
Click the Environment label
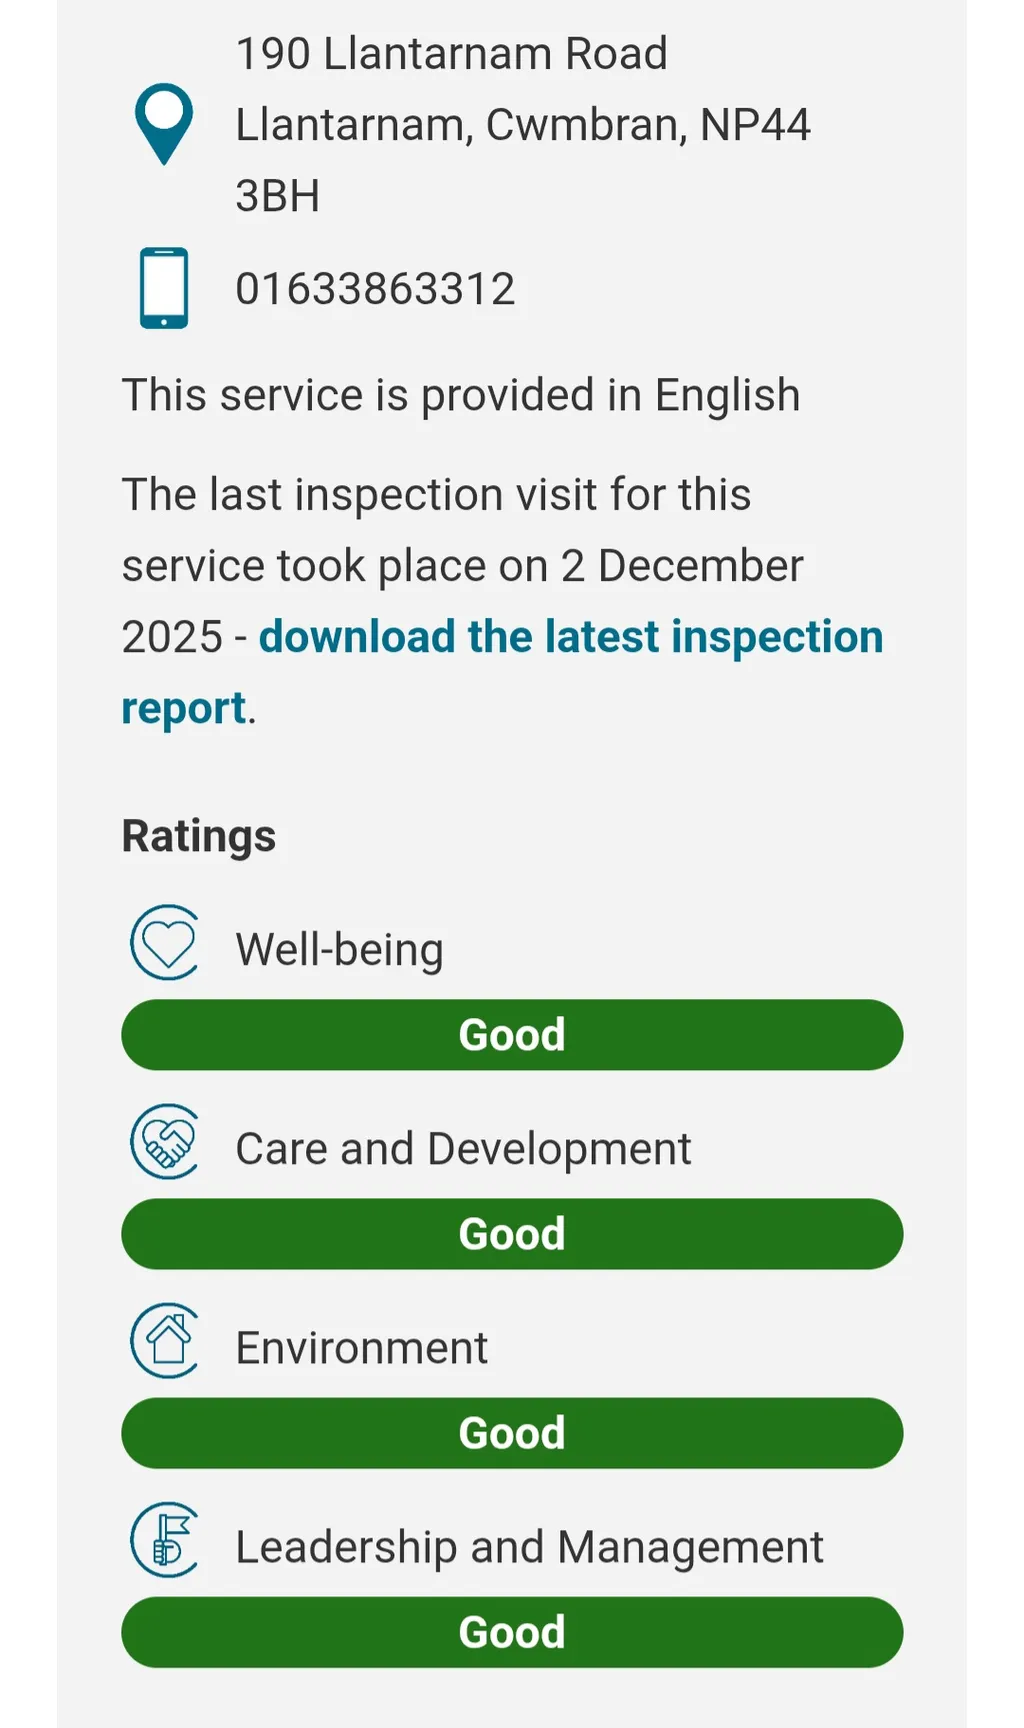click(x=361, y=1347)
